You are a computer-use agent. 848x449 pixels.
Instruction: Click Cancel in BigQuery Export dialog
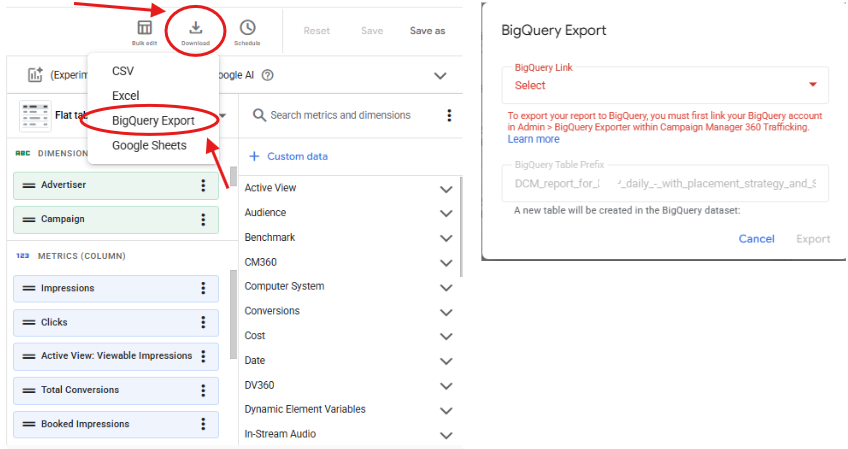pyautogui.click(x=757, y=239)
